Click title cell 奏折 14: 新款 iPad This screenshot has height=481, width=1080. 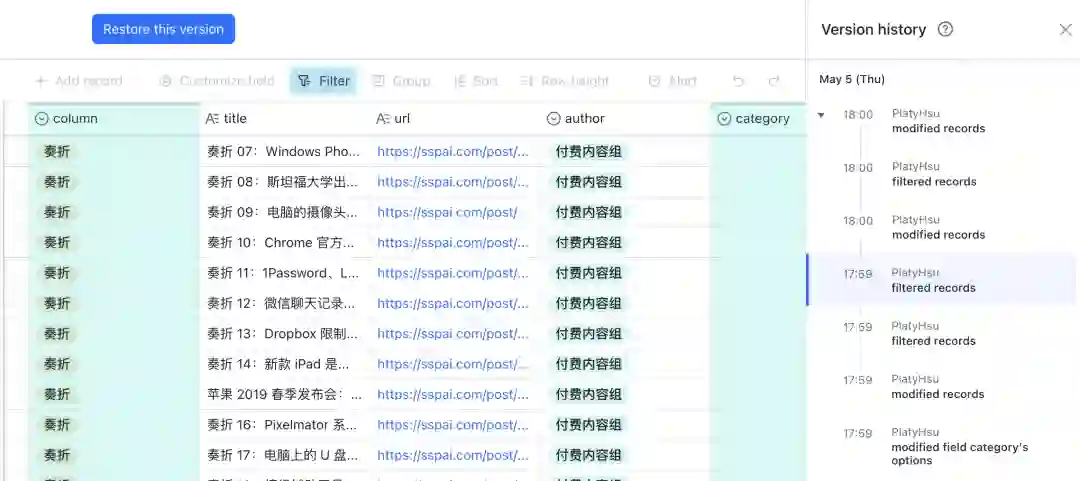point(286,364)
